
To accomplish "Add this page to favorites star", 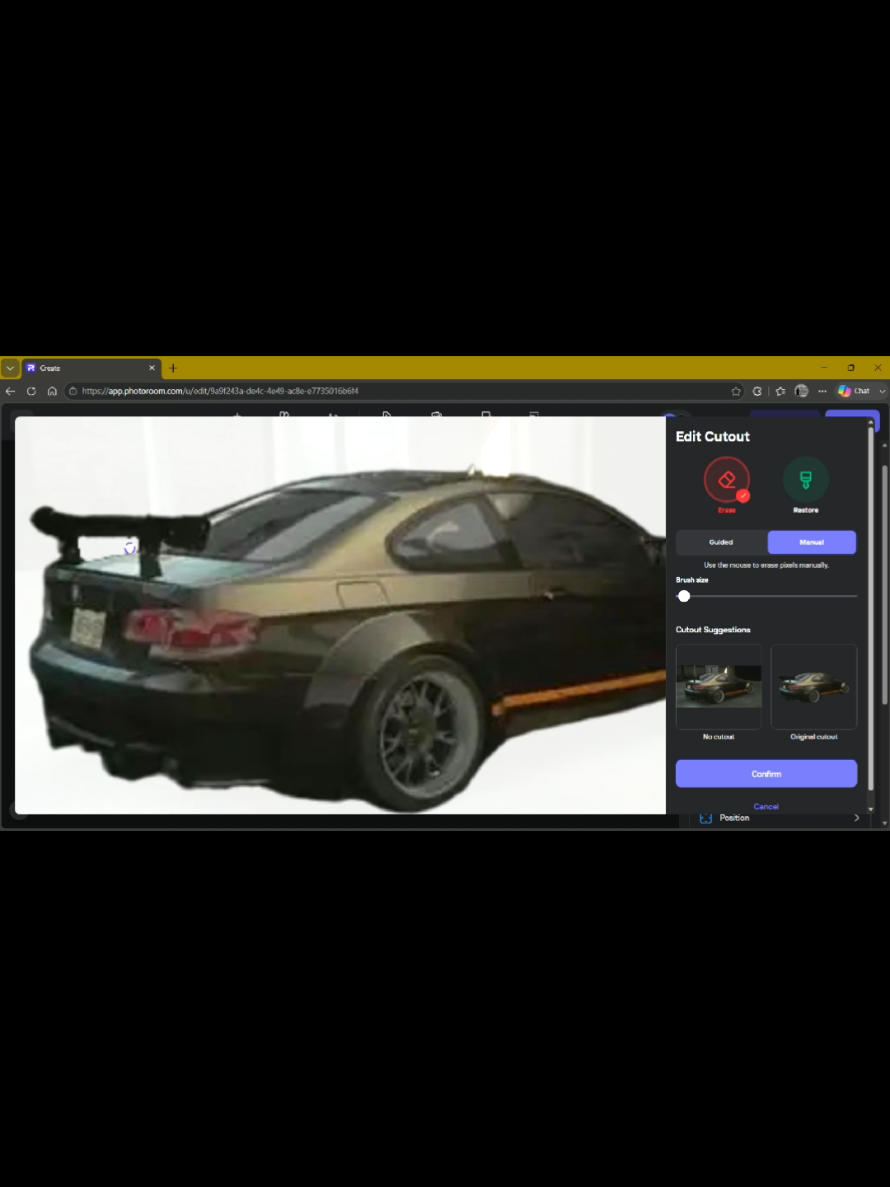I will [x=736, y=391].
